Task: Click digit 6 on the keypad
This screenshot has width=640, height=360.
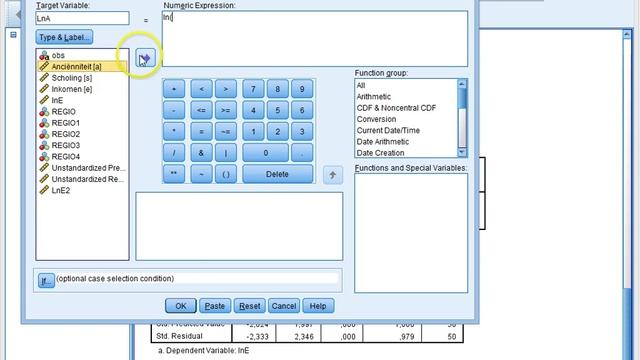Action: click(302, 110)
